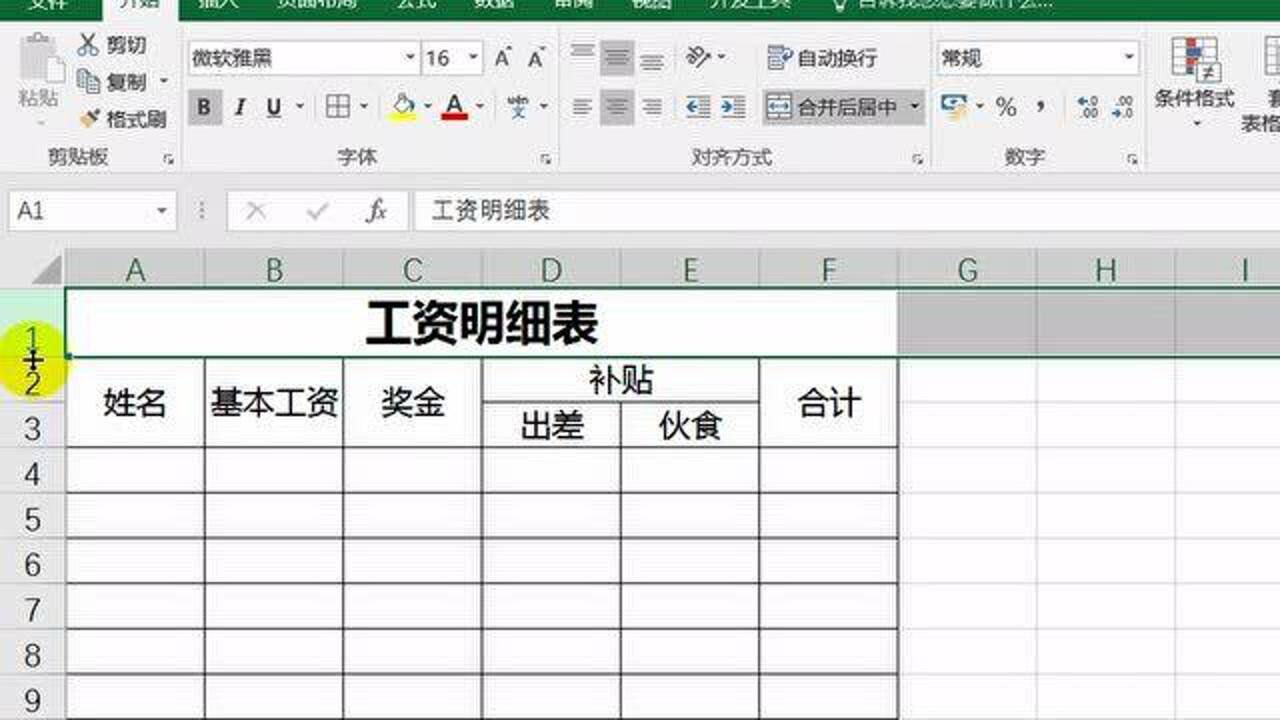Increase the cell indent
Image resolution: width=1280 pixels, height=720 pixels.
coord(733,106)
